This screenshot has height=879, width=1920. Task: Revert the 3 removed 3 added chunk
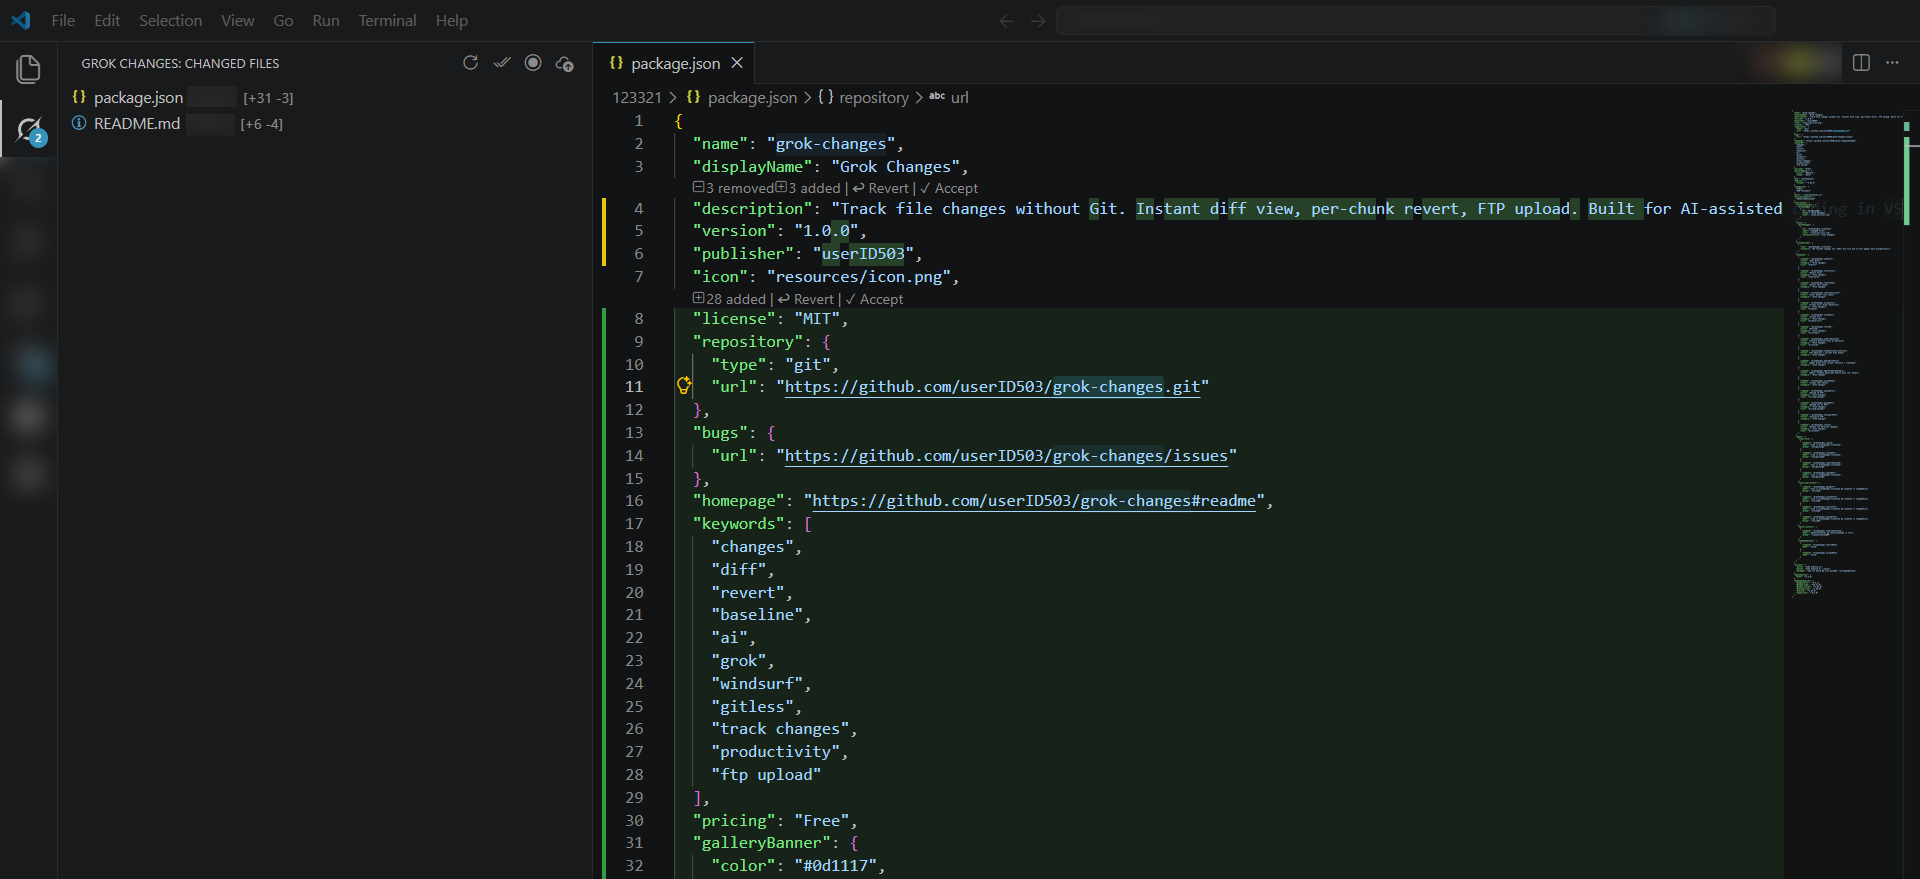(x=881, y=188)
